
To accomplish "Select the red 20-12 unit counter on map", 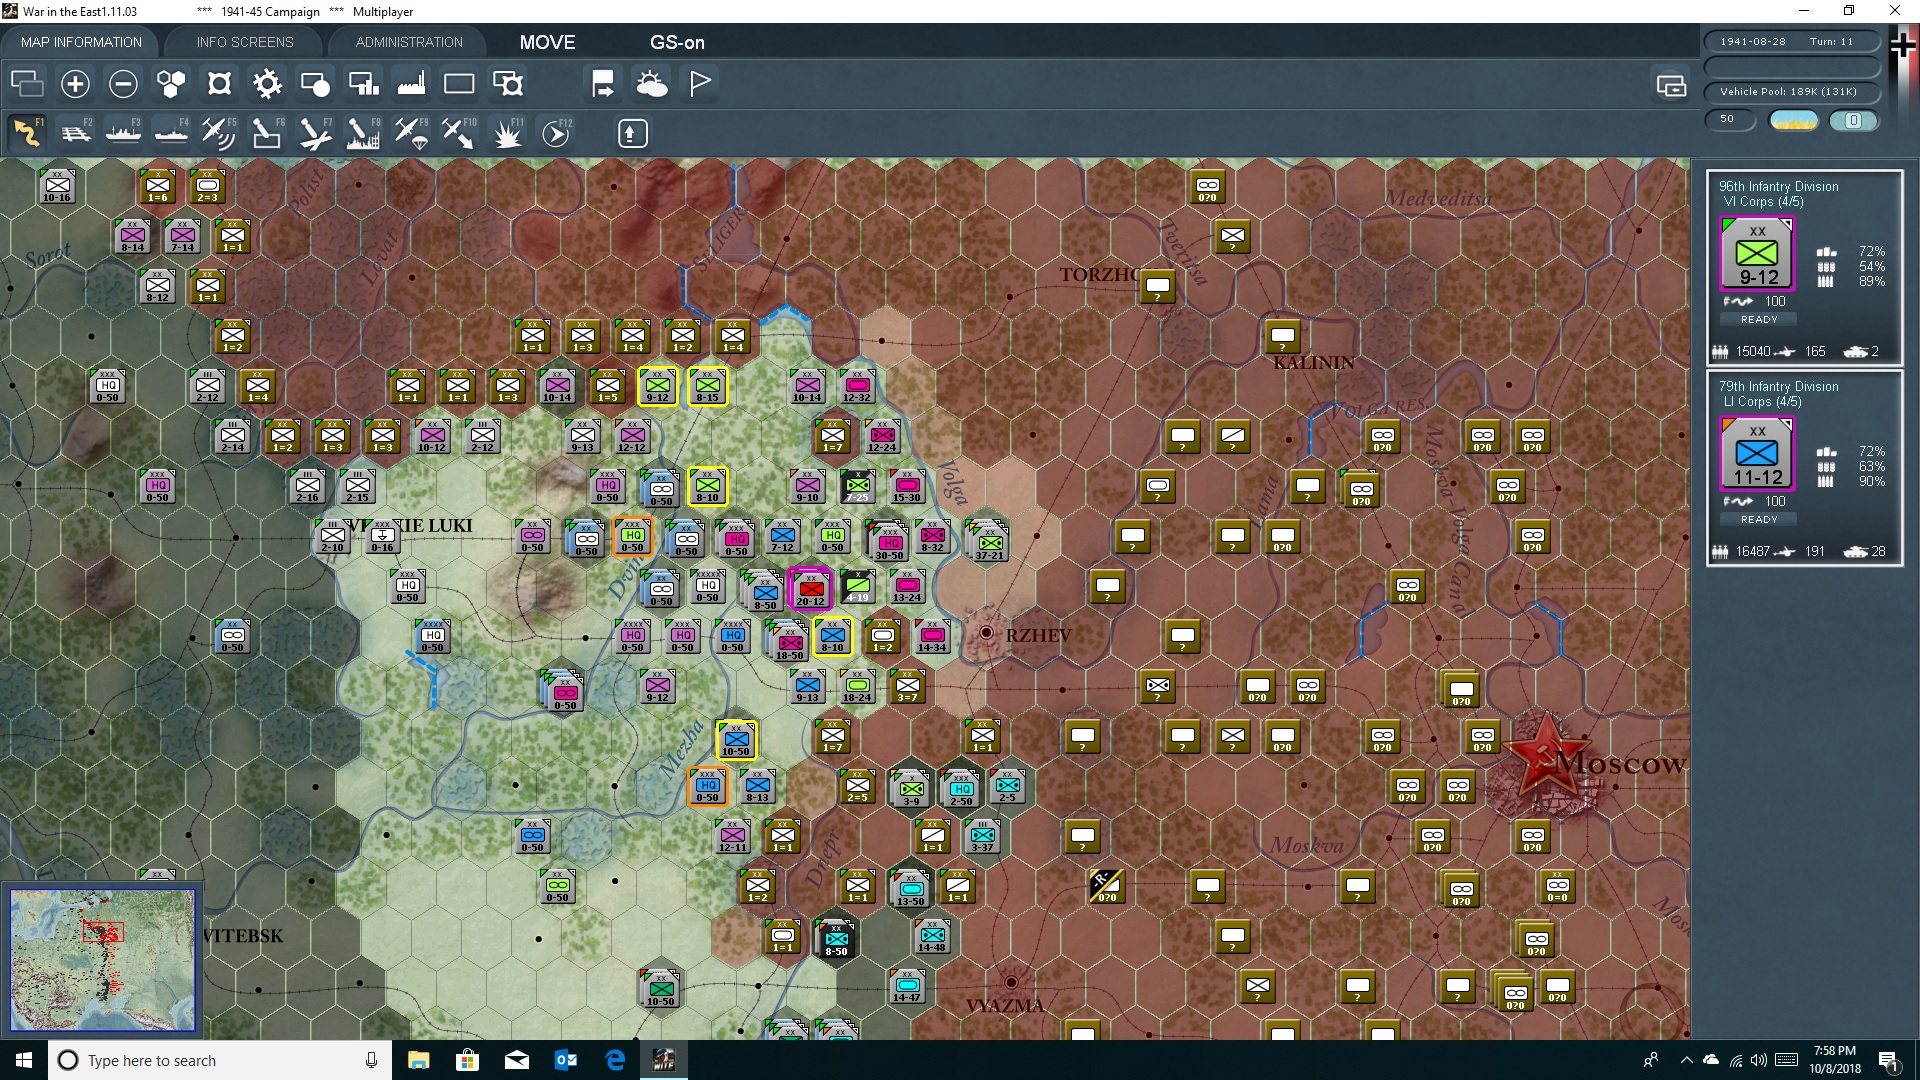I will pyautogui.click(x=810, y=589).
